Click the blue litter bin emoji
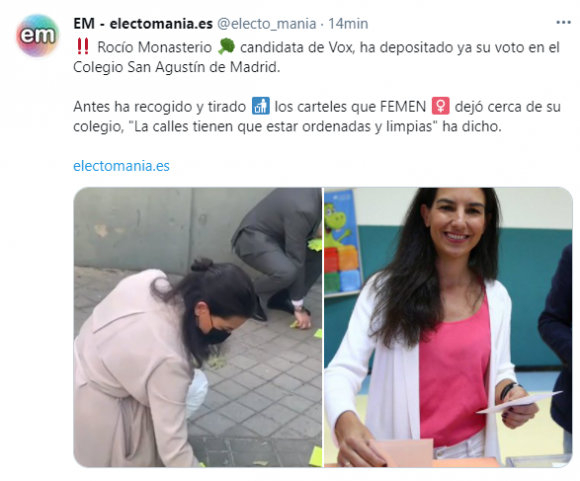The height and width of the screenshot is (481, 580). [x=260, y=106]
